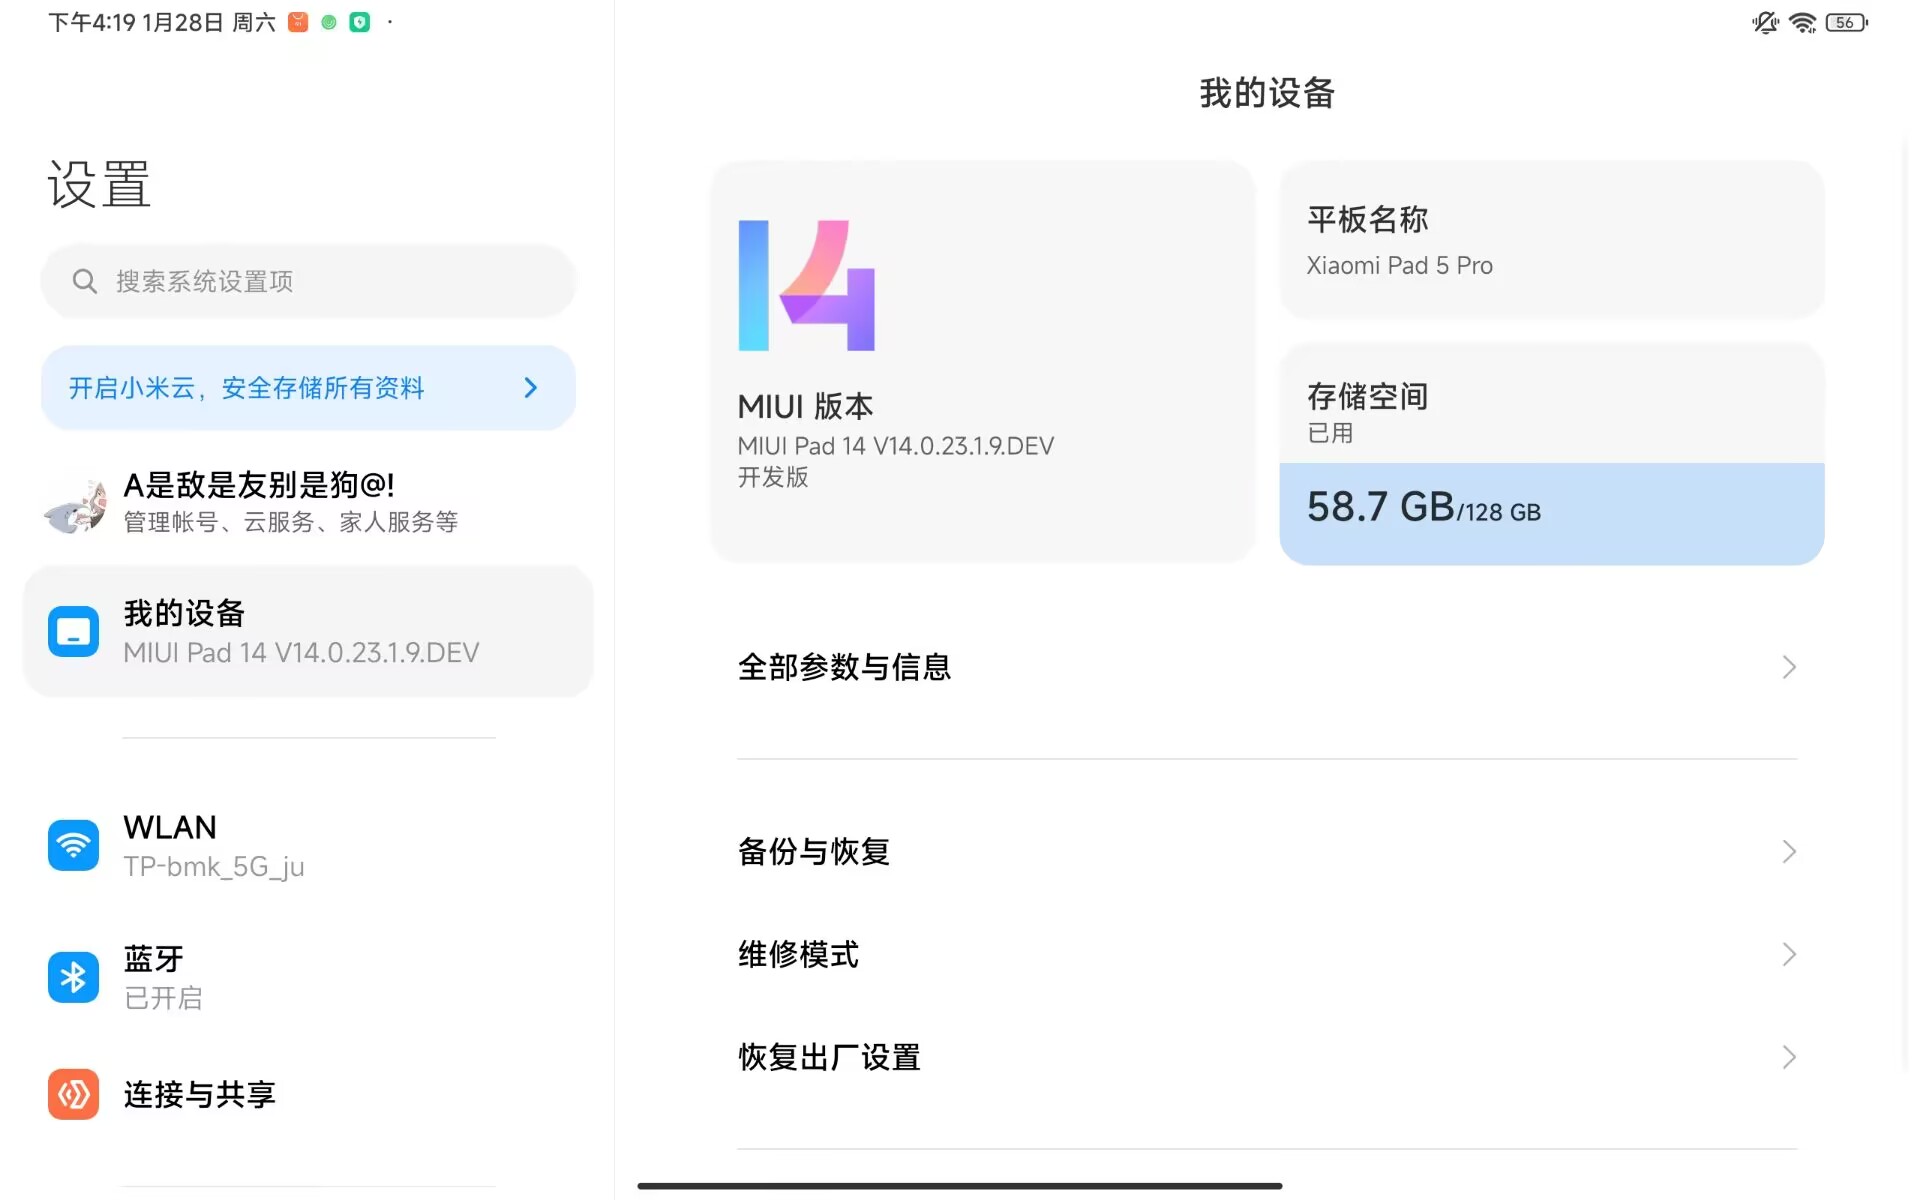Tap the 58.7 GB storage usage bar

[1552, 513]
